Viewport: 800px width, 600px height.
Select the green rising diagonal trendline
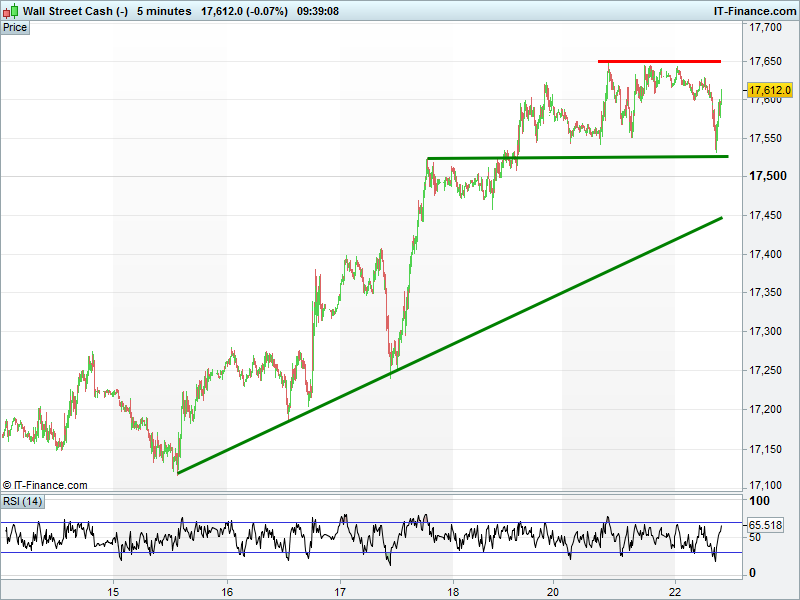point(449,346)
